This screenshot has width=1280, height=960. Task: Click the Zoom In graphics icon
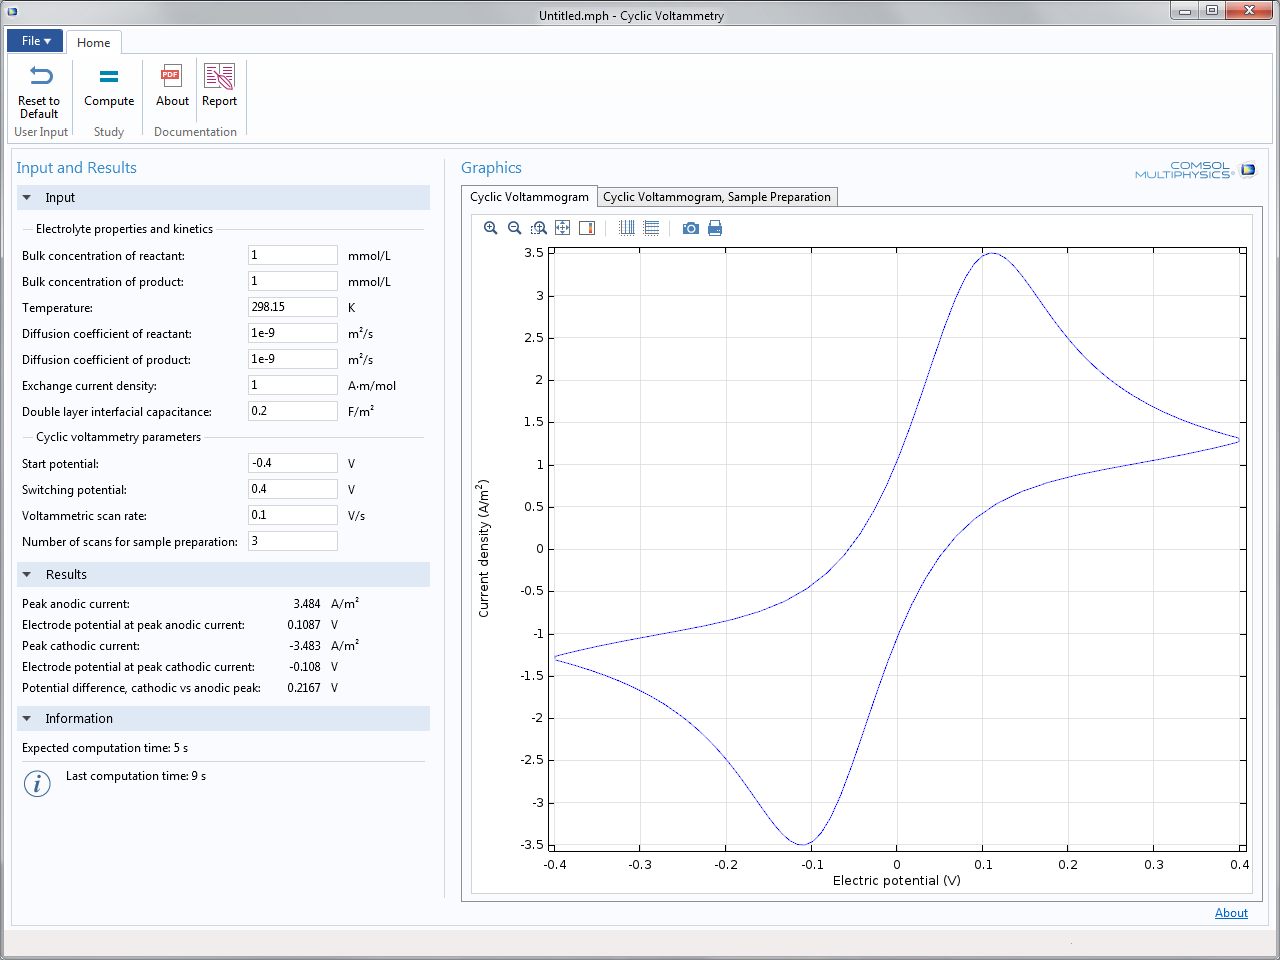click(x=490, y=228)
